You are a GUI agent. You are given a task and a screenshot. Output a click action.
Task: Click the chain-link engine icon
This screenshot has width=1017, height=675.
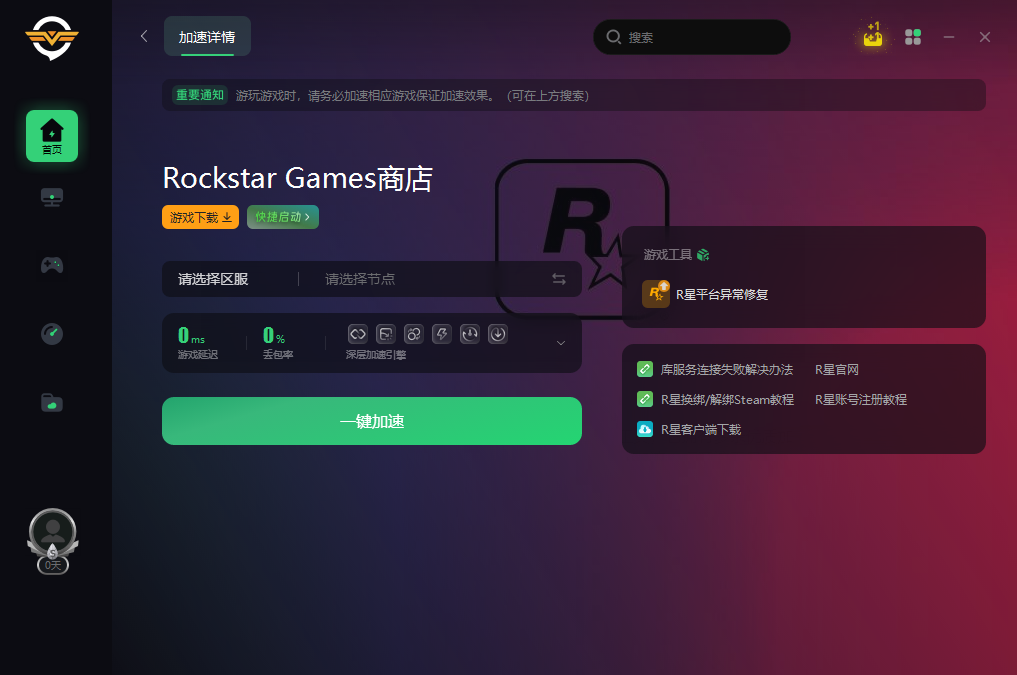357,334
